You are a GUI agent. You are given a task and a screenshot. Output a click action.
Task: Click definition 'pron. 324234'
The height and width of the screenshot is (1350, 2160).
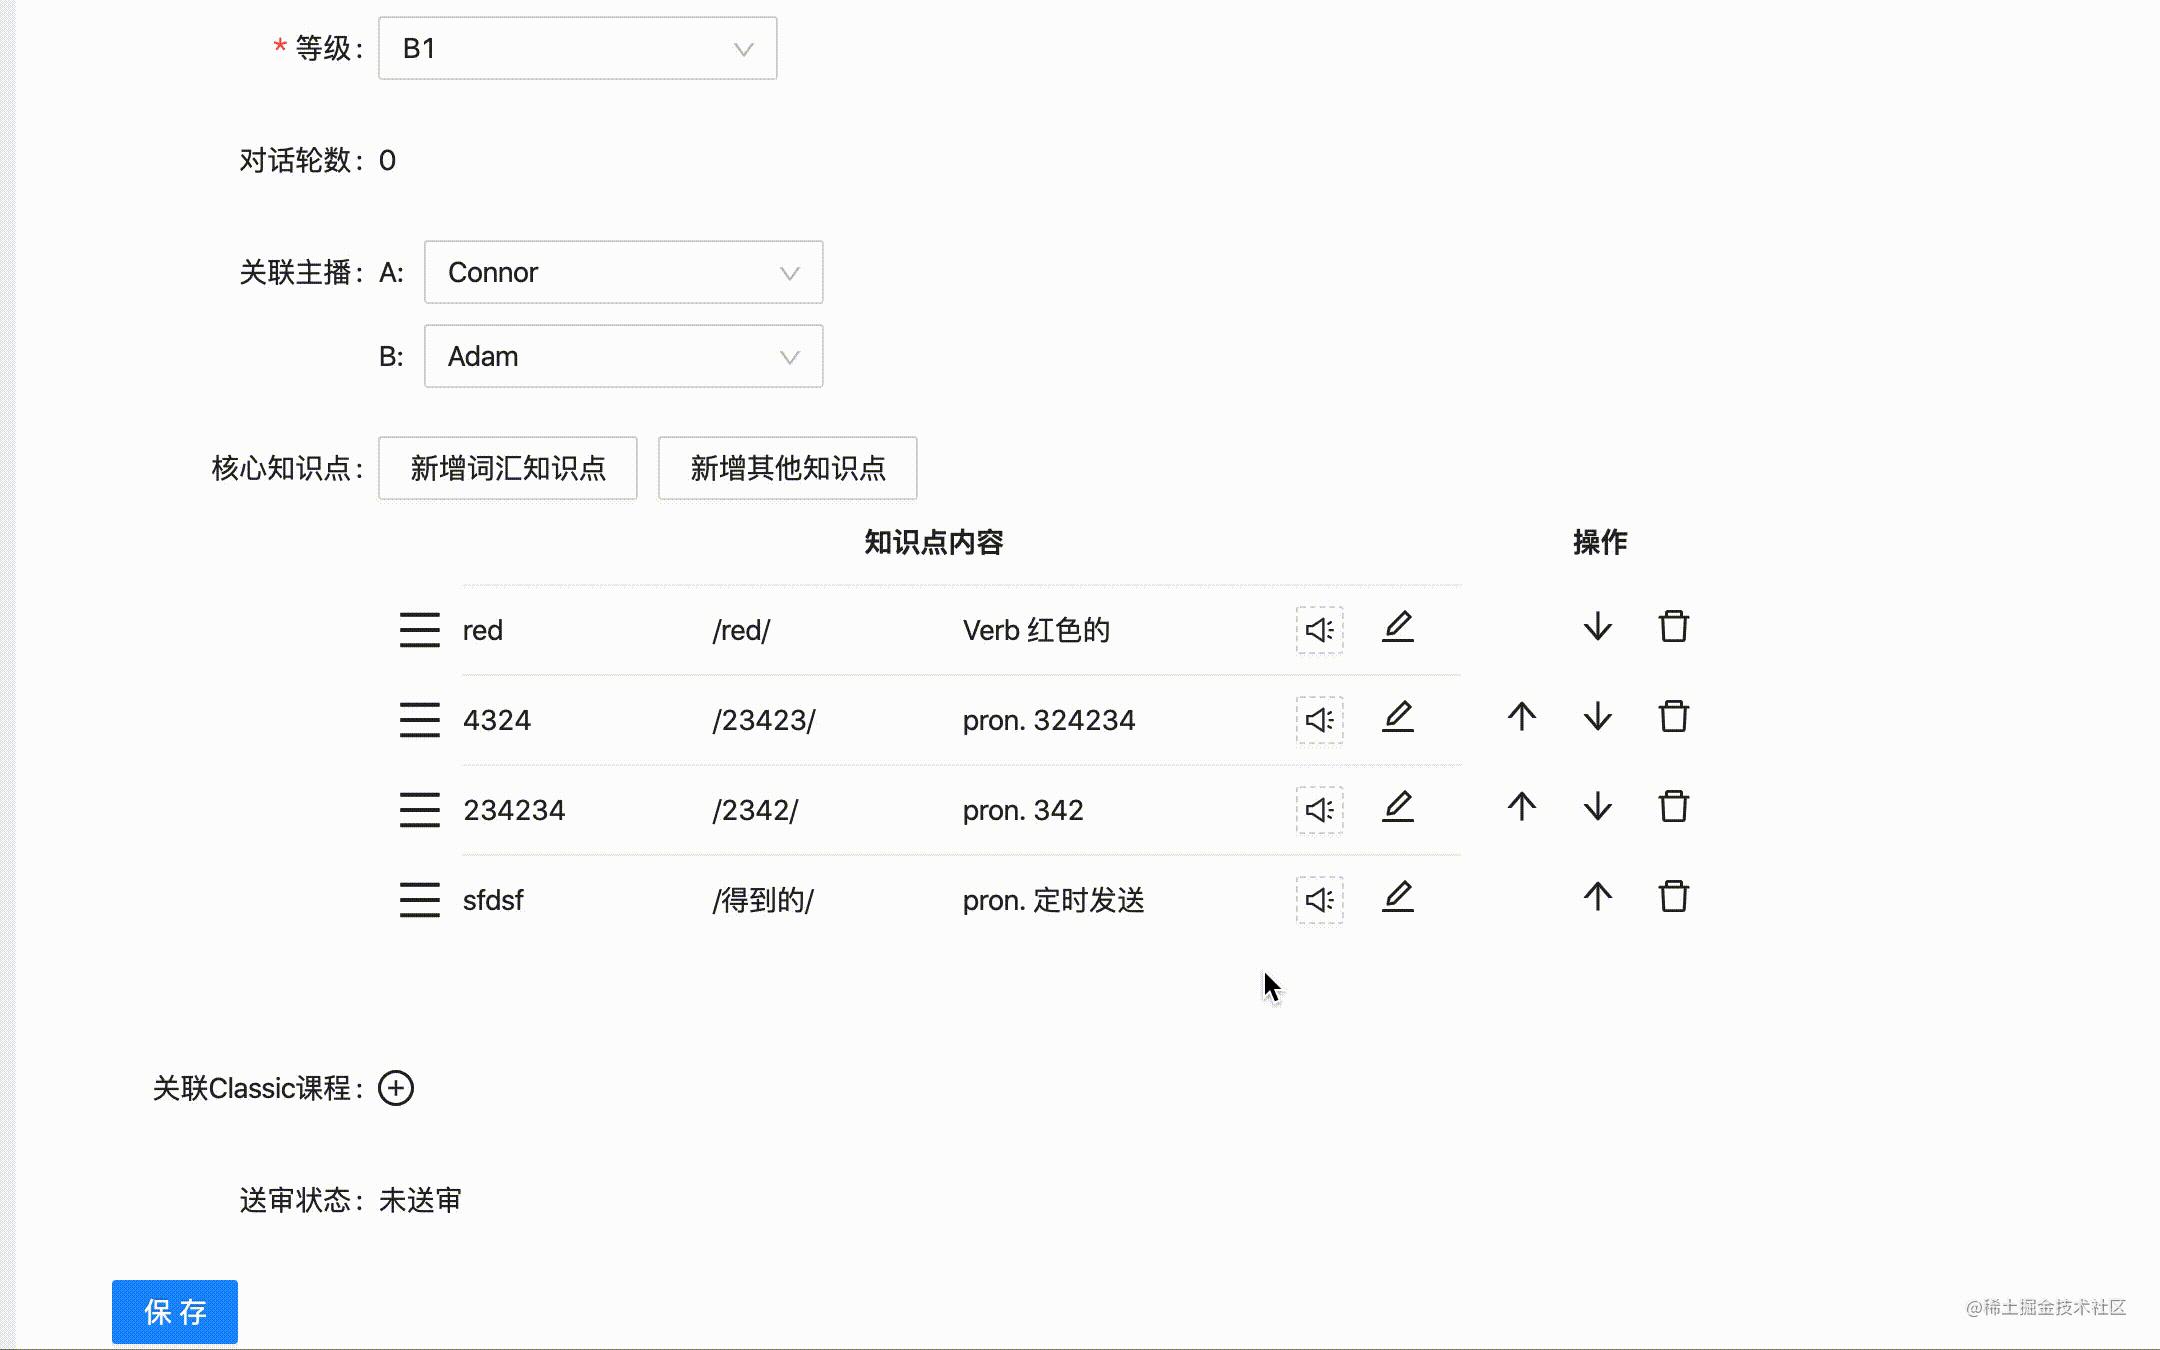pyautogui.click(x=1049, y=720)
